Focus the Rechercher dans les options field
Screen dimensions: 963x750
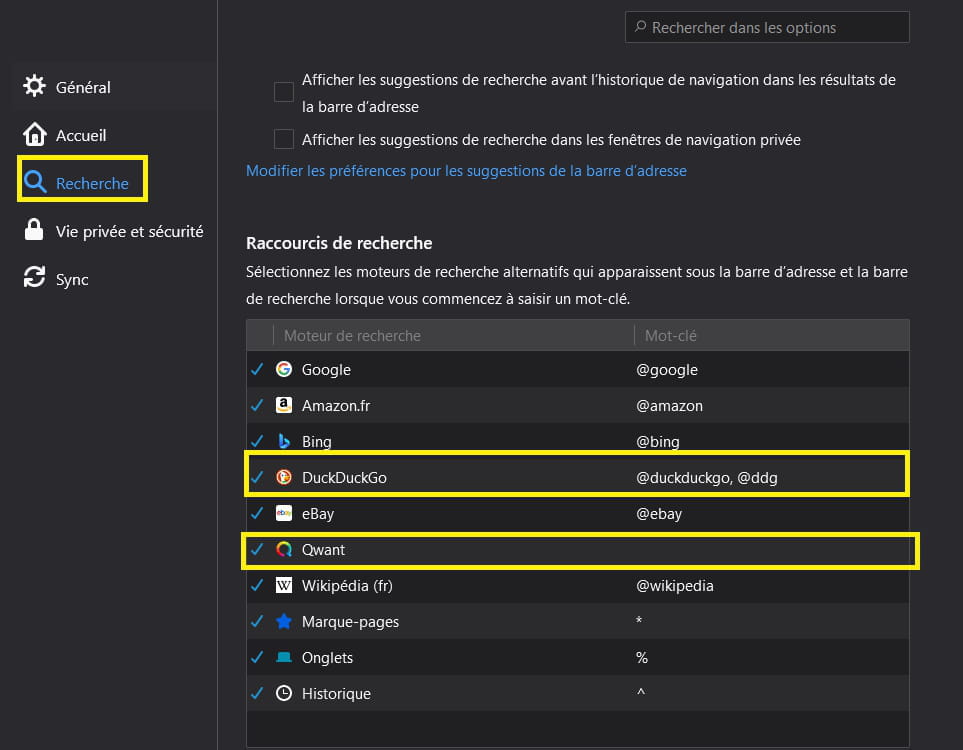[x=767, y=28]
